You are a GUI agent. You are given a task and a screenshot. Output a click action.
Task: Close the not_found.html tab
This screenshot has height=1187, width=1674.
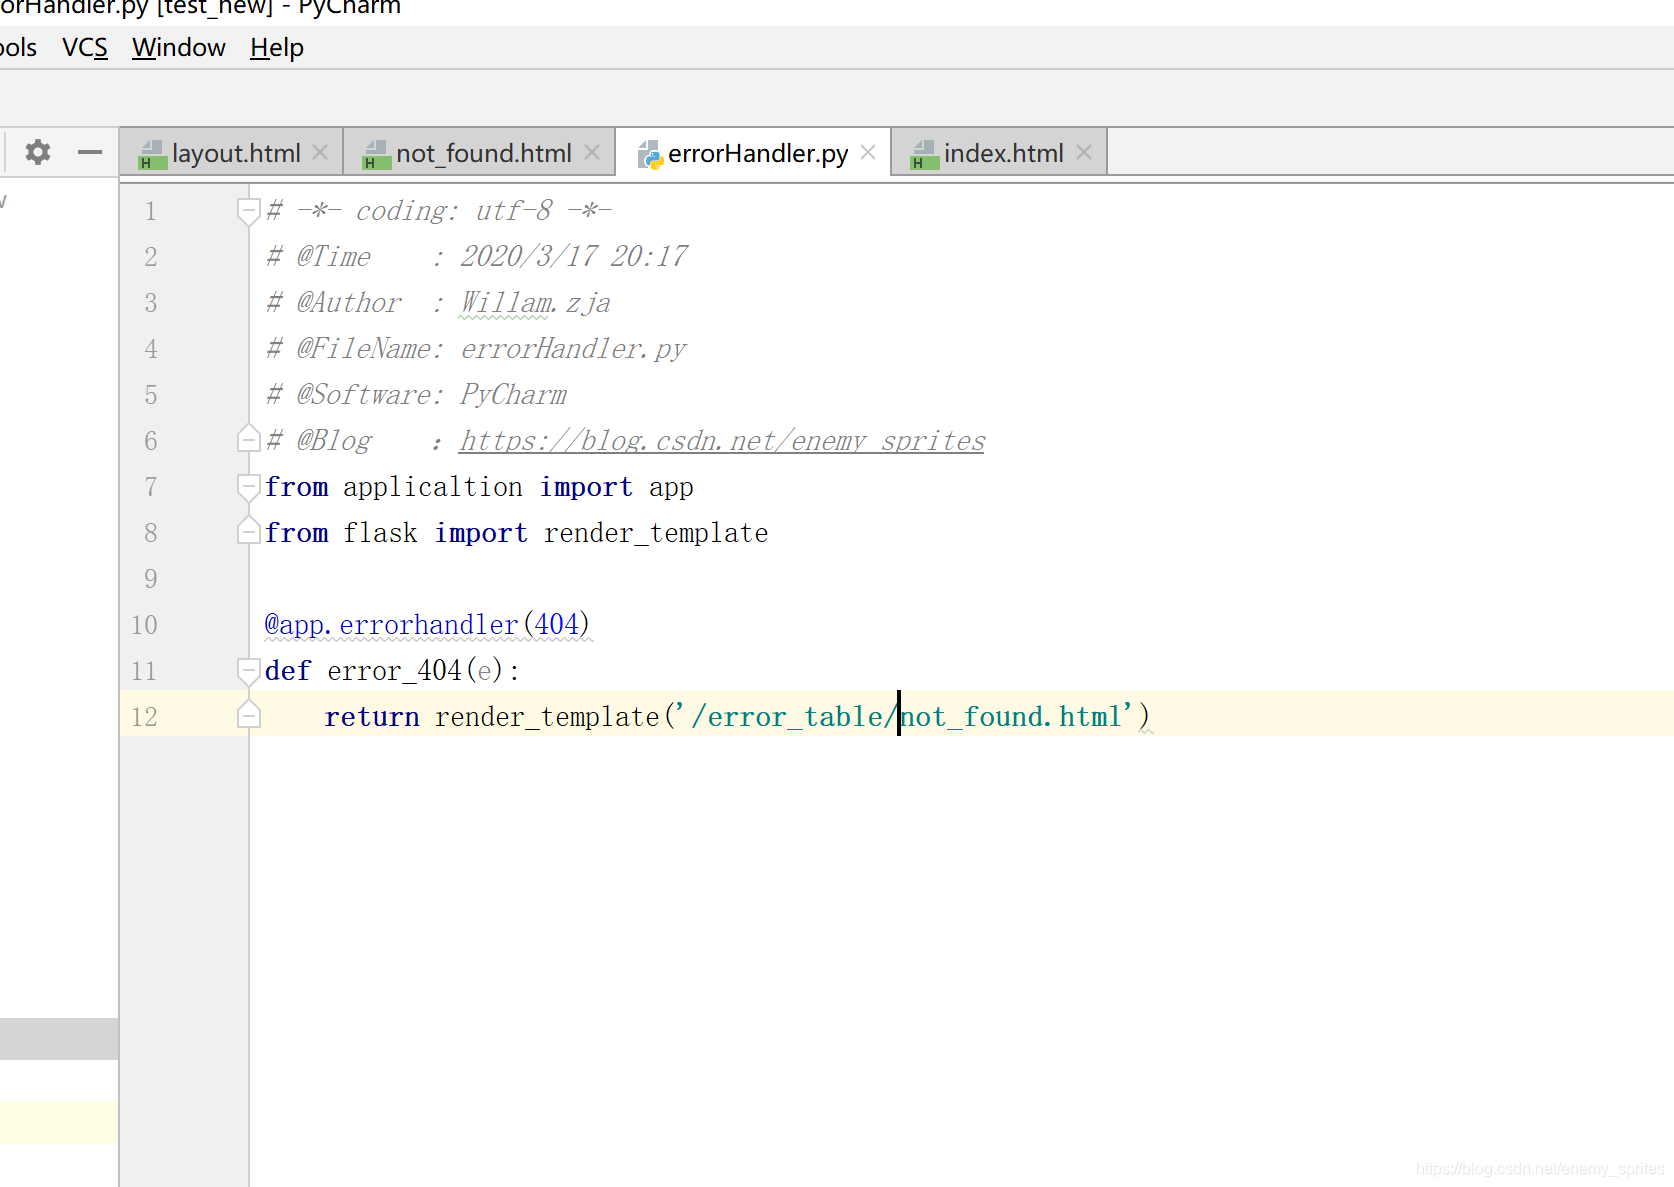(592, 152)
